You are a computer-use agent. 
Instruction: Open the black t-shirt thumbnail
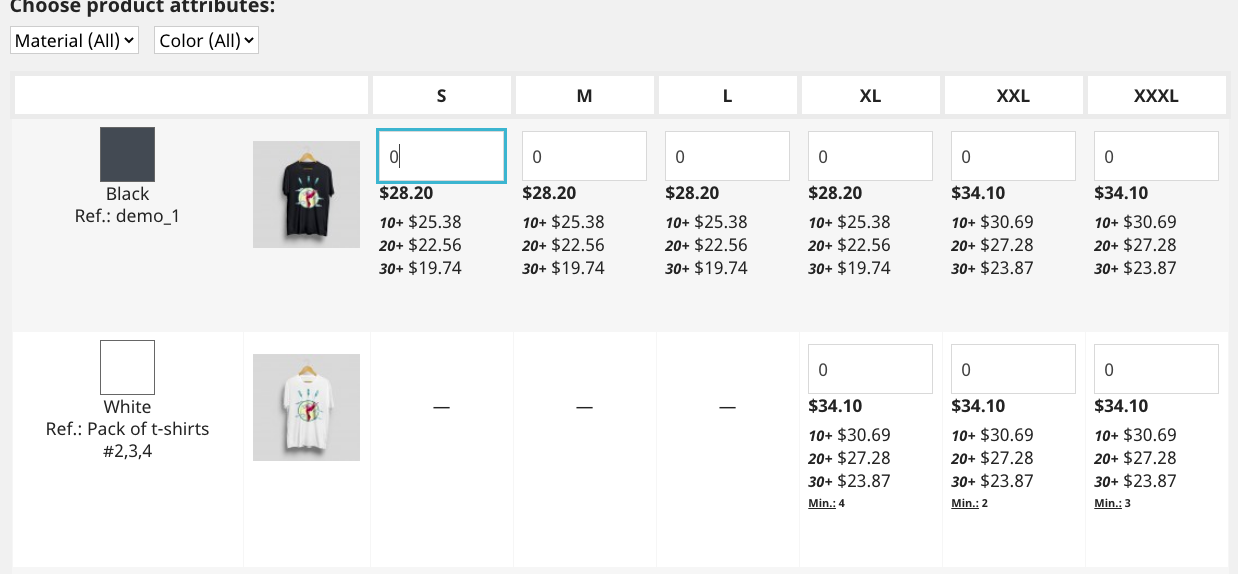(306, 194)
